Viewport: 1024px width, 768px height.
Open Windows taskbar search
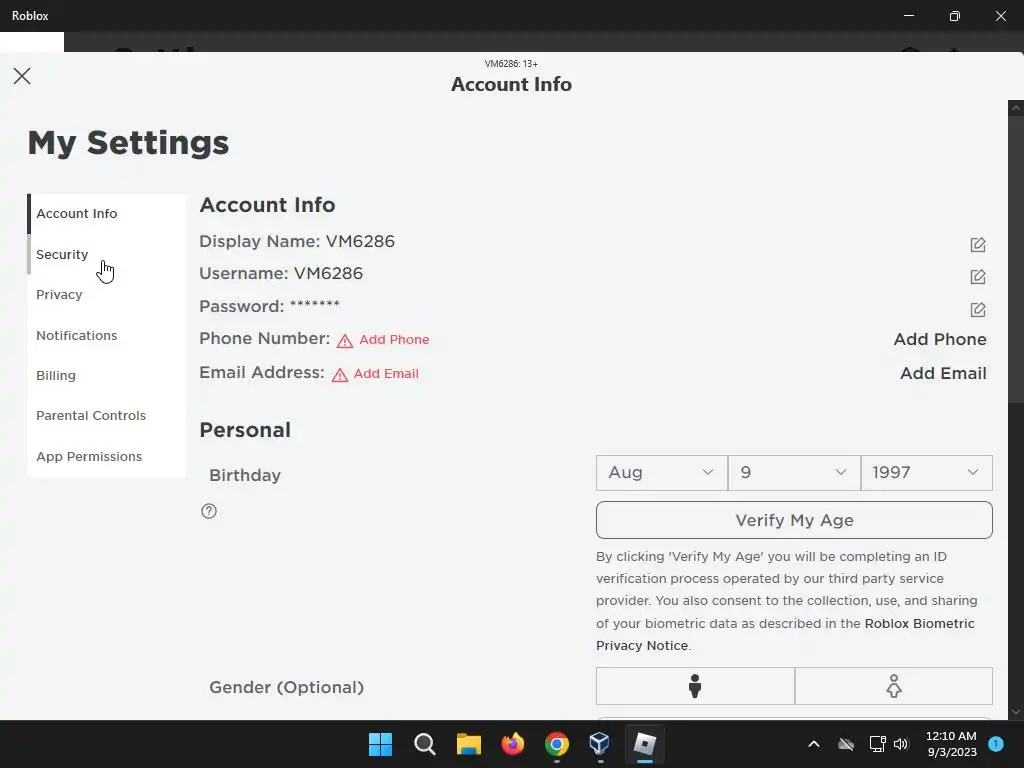[x=424, y=744]
